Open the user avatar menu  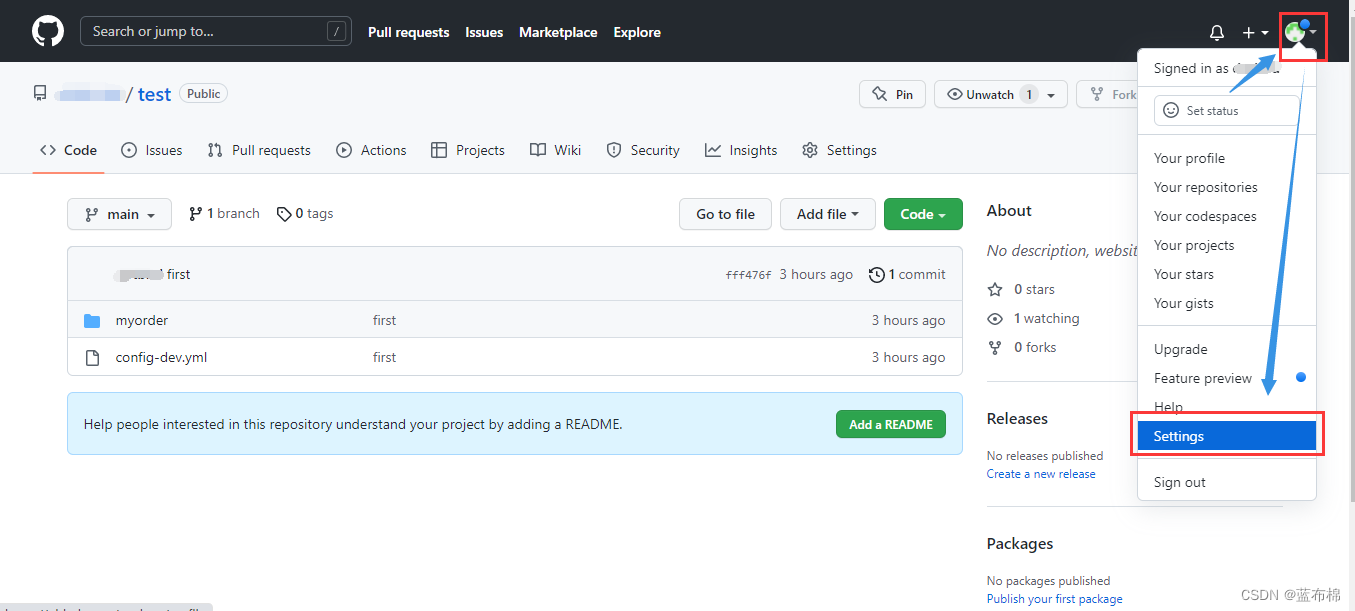[1301, 32]
